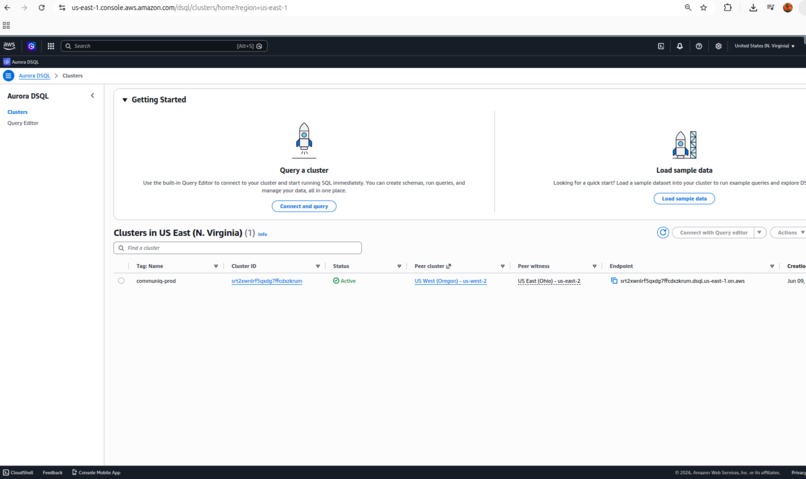This screenshot has height=479, width=806.
Task: Click the Feedback link in the footer
Action: tap(52, 472)
